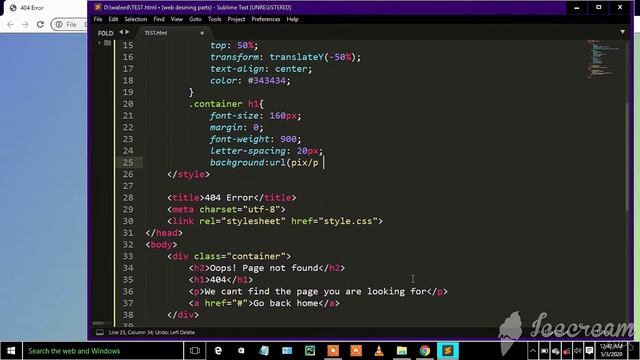Click the Chrome address bar info icon

tap(59, 24)
